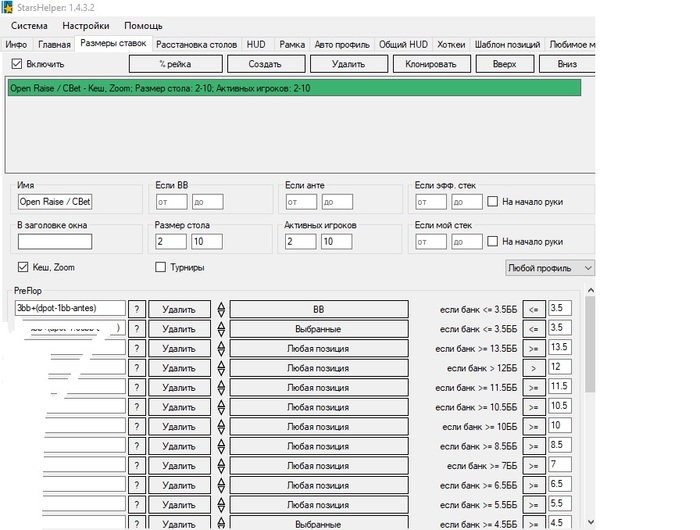700x530 pixels.
Task: Click the help "?" button in the first PreFlop row
Action: (137, 309)
